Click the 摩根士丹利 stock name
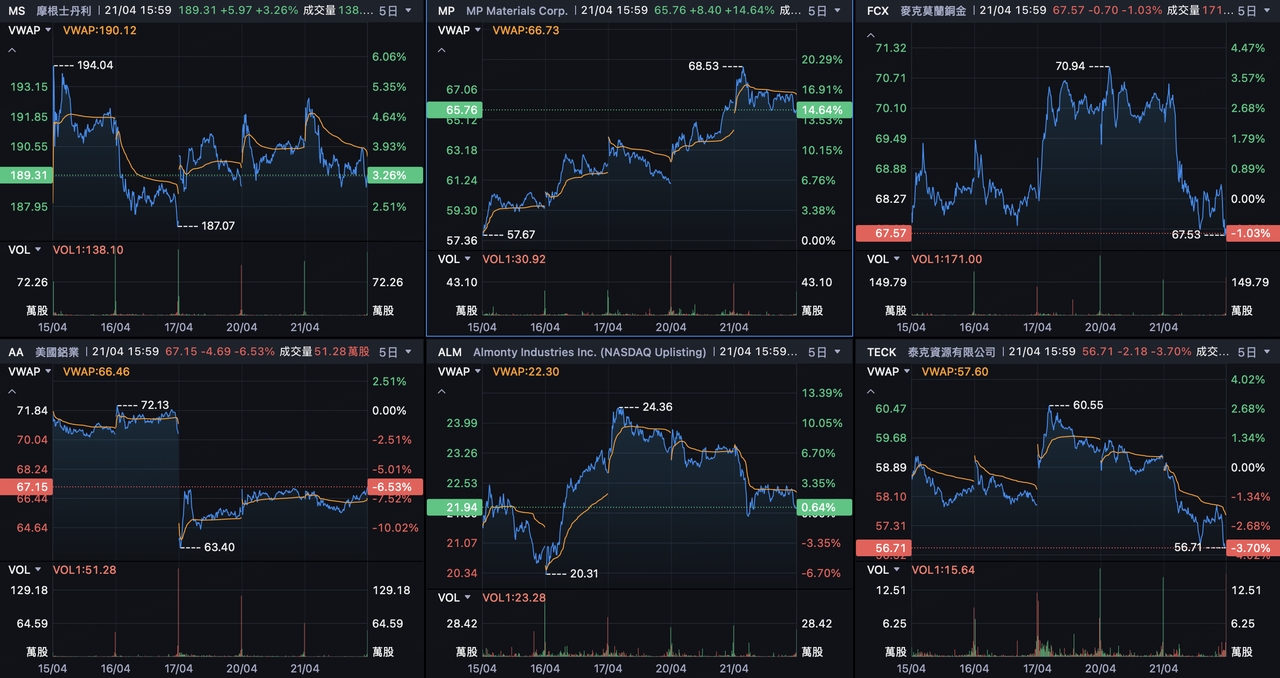This screenshot has height=678, width=1280. coord(66,11)
